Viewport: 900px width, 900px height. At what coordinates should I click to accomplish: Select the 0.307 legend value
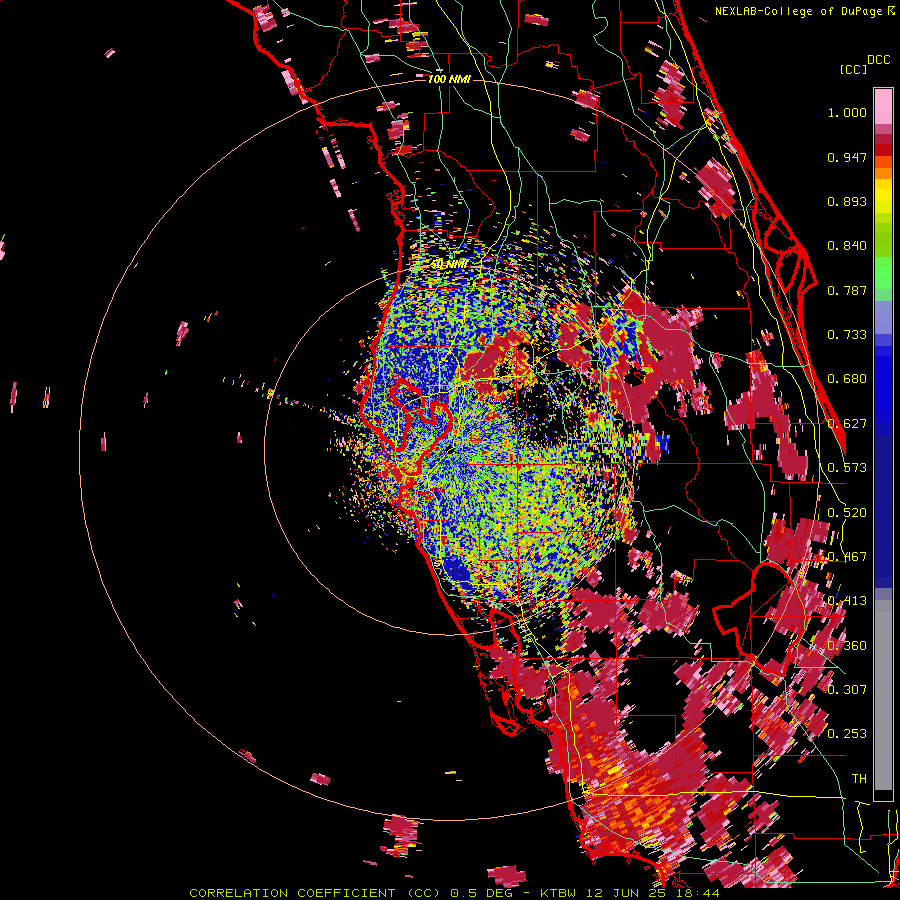[x=847, y=689]
